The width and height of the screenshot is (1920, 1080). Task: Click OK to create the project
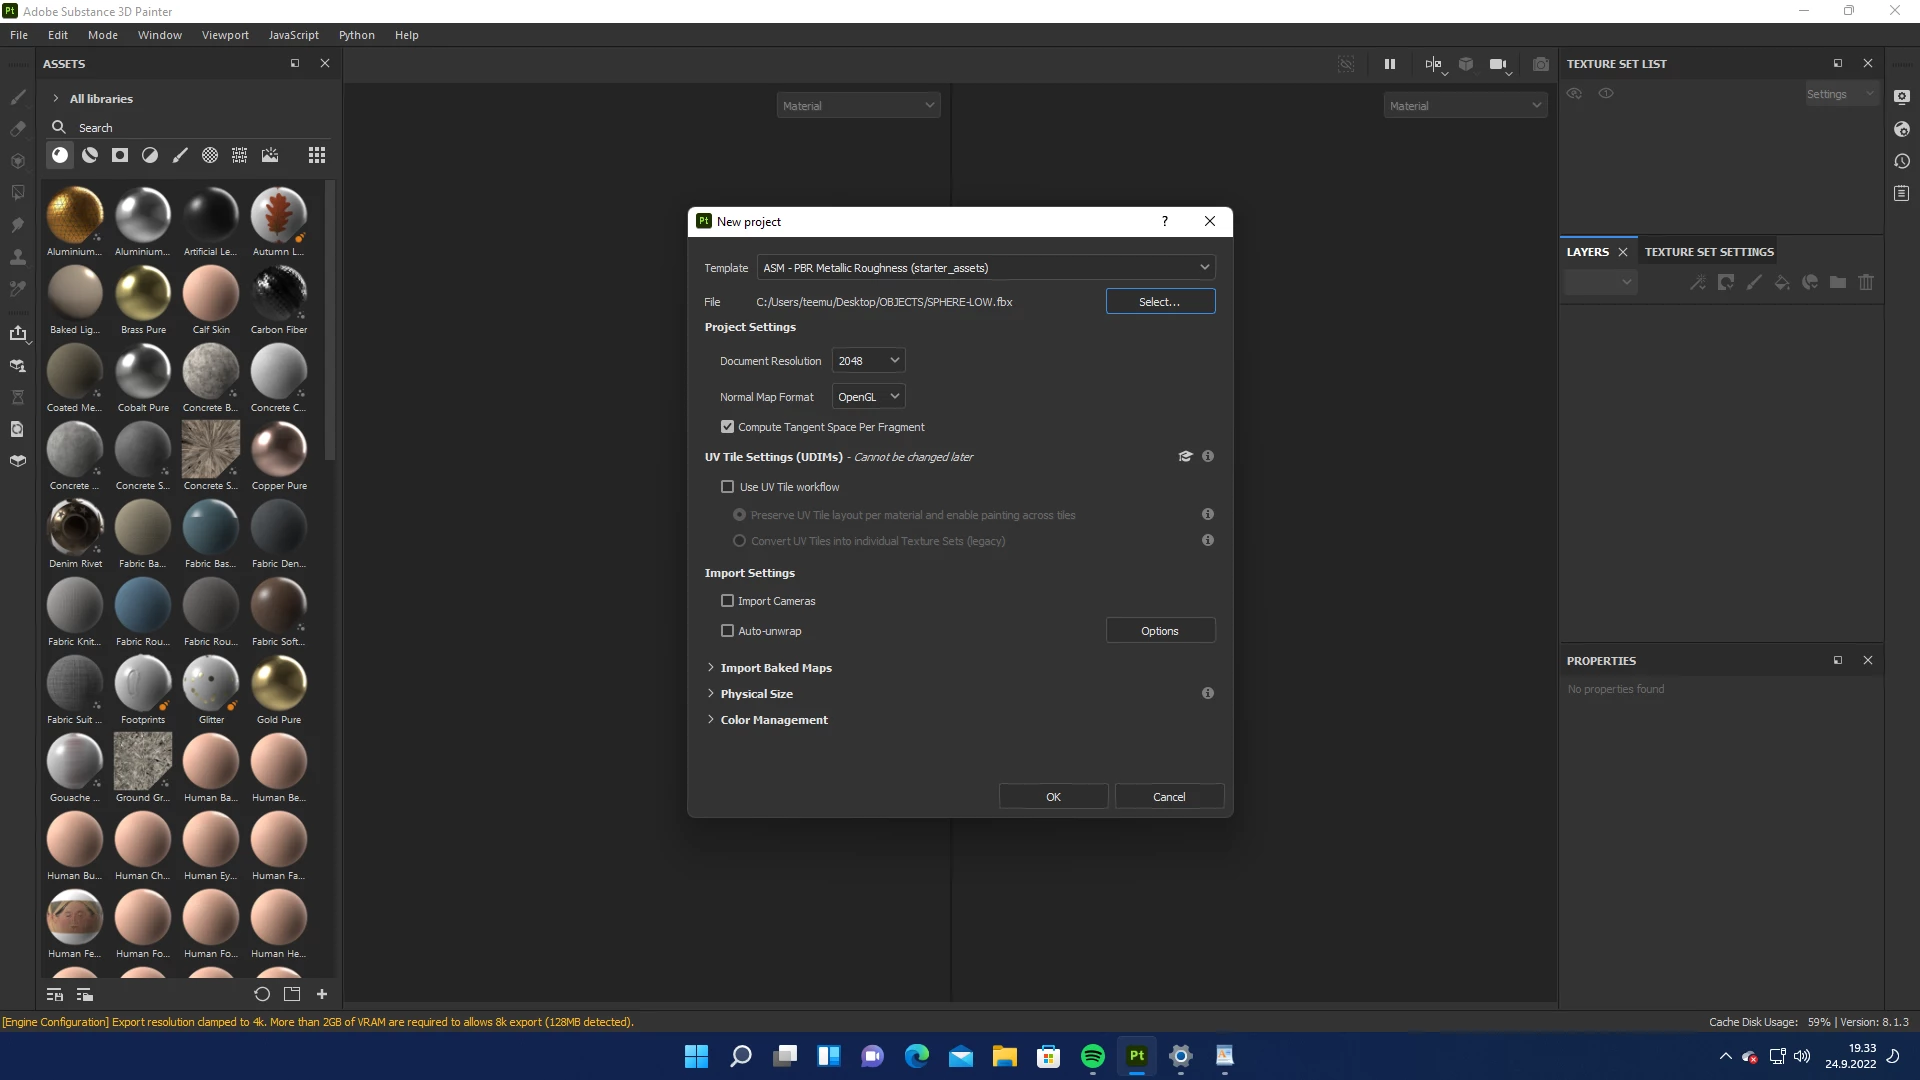[1053, 797]
